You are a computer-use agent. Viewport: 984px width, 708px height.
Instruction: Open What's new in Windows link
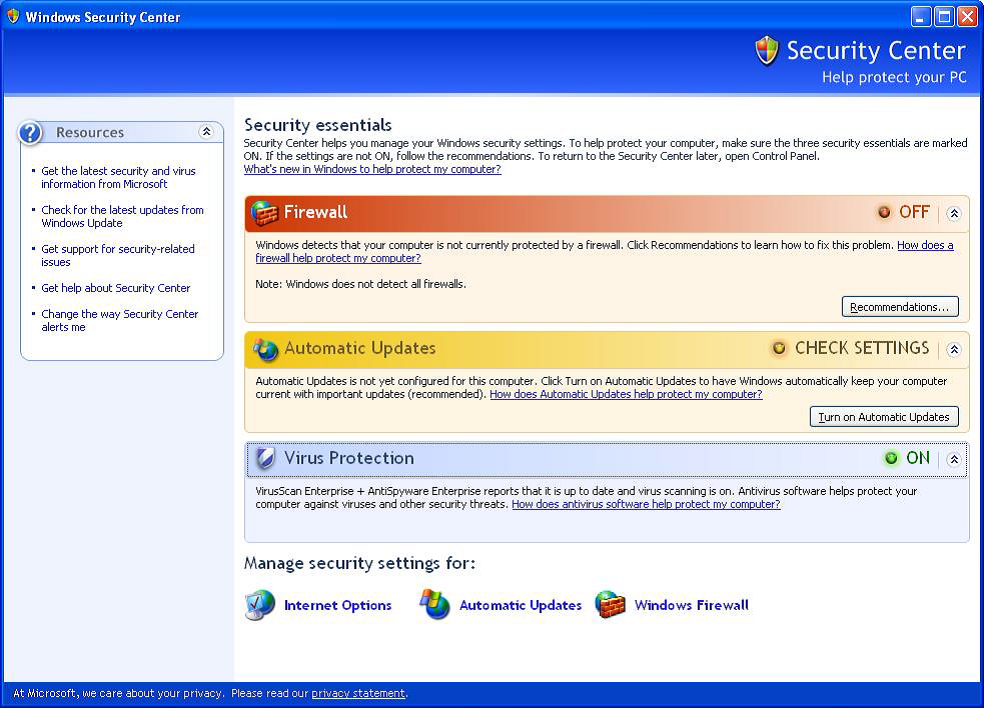pos(372,169)
